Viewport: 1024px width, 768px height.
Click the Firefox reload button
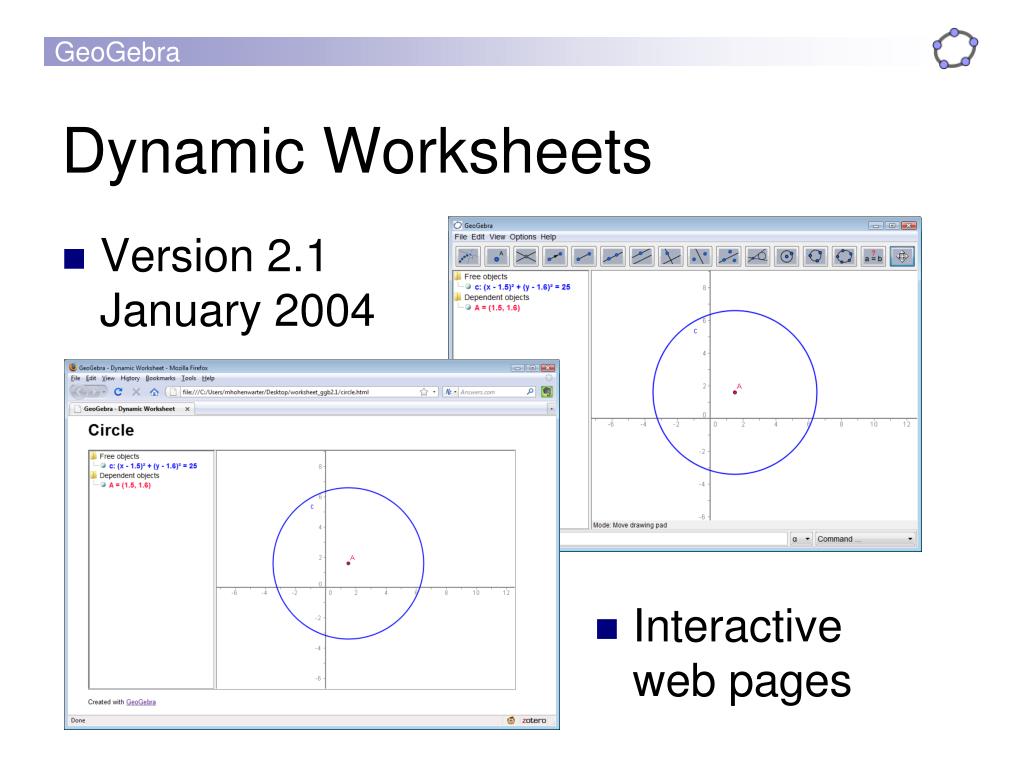(x=118, y=392)
